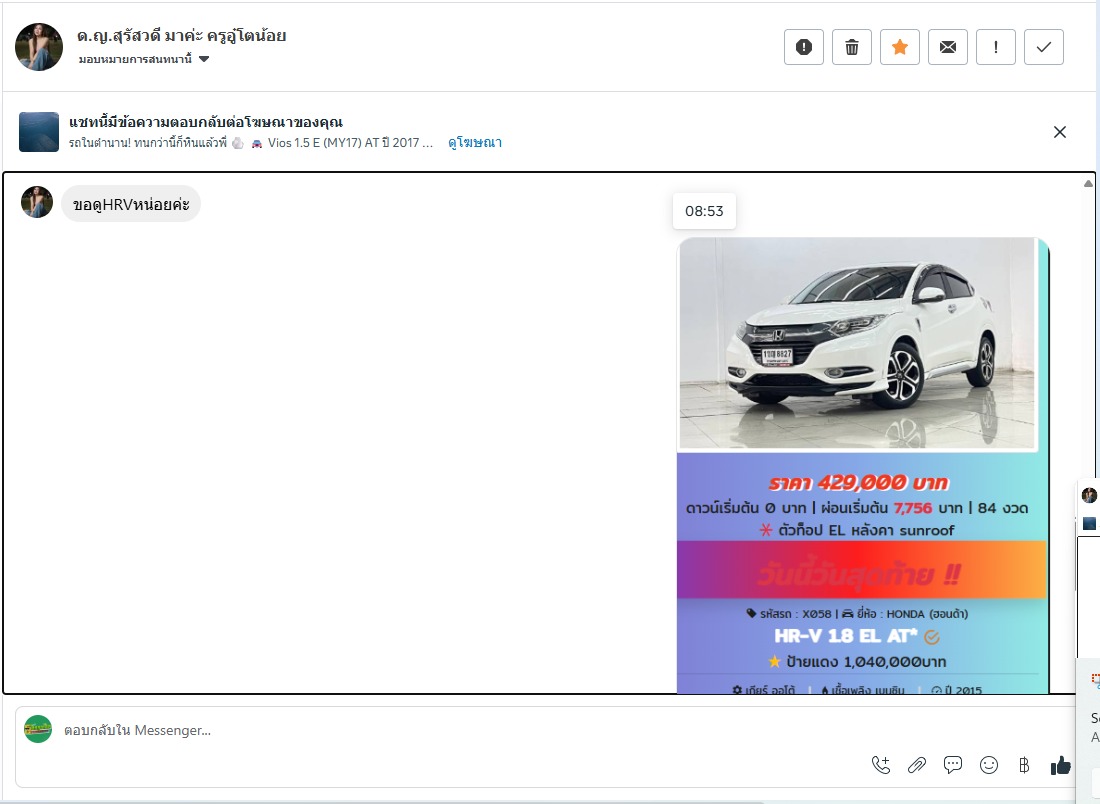Open the emoji picker smiley icon

(x=988, y=765)
